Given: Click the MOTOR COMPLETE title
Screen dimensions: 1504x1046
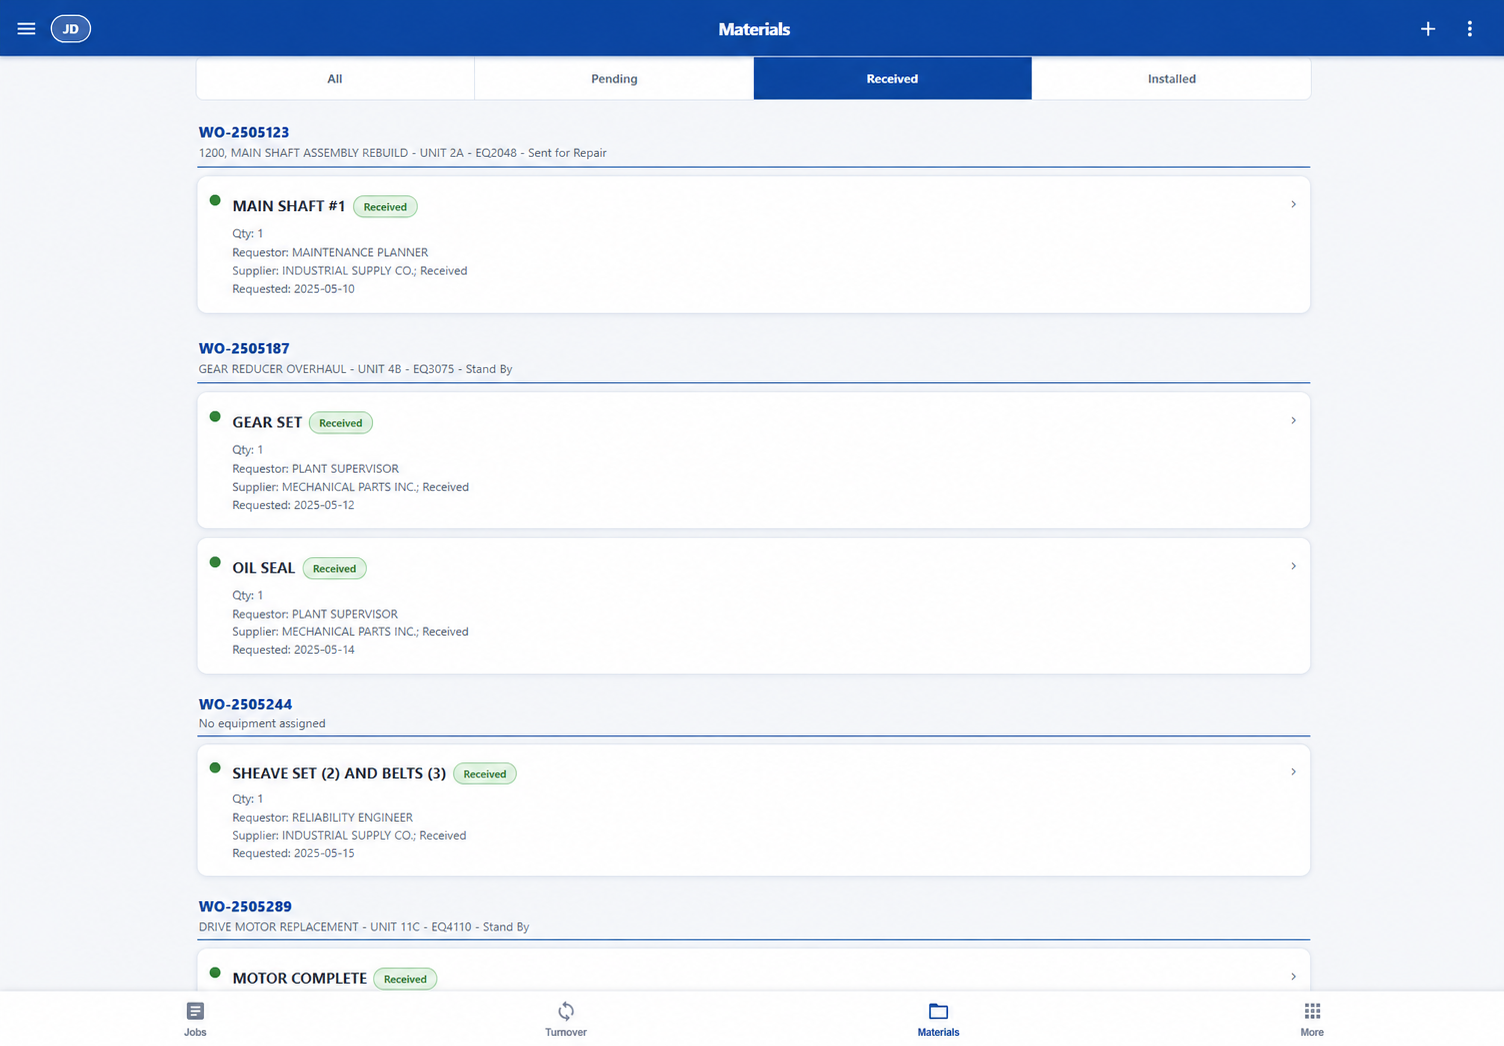Looking at the screenshot, I should pos(299,978).
